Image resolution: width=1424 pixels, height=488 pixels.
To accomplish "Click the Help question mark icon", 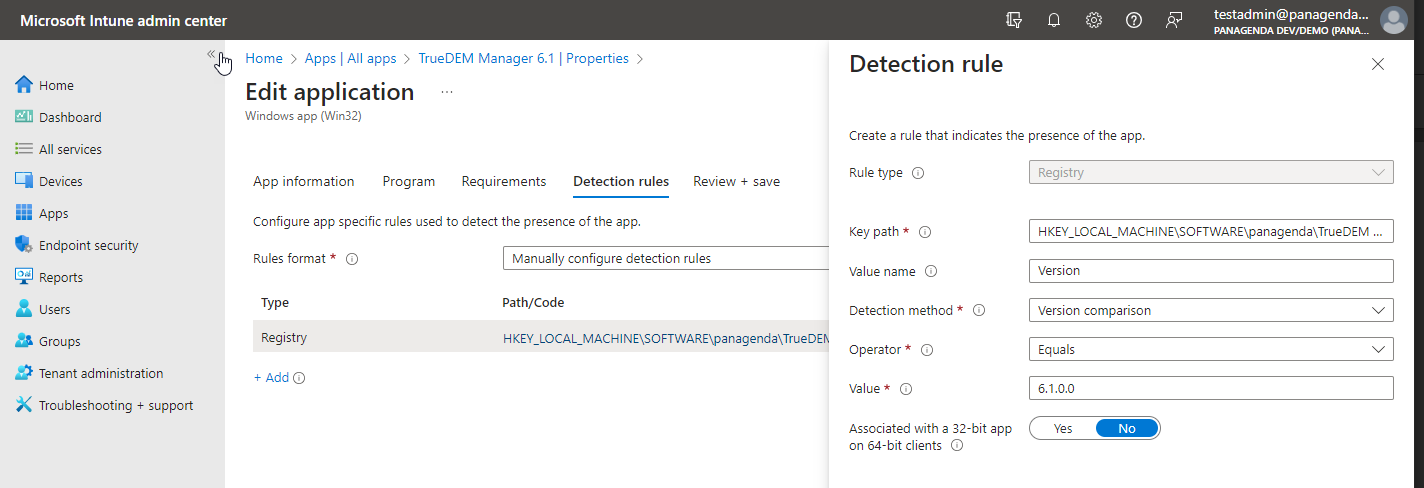I will point(1134,20).
